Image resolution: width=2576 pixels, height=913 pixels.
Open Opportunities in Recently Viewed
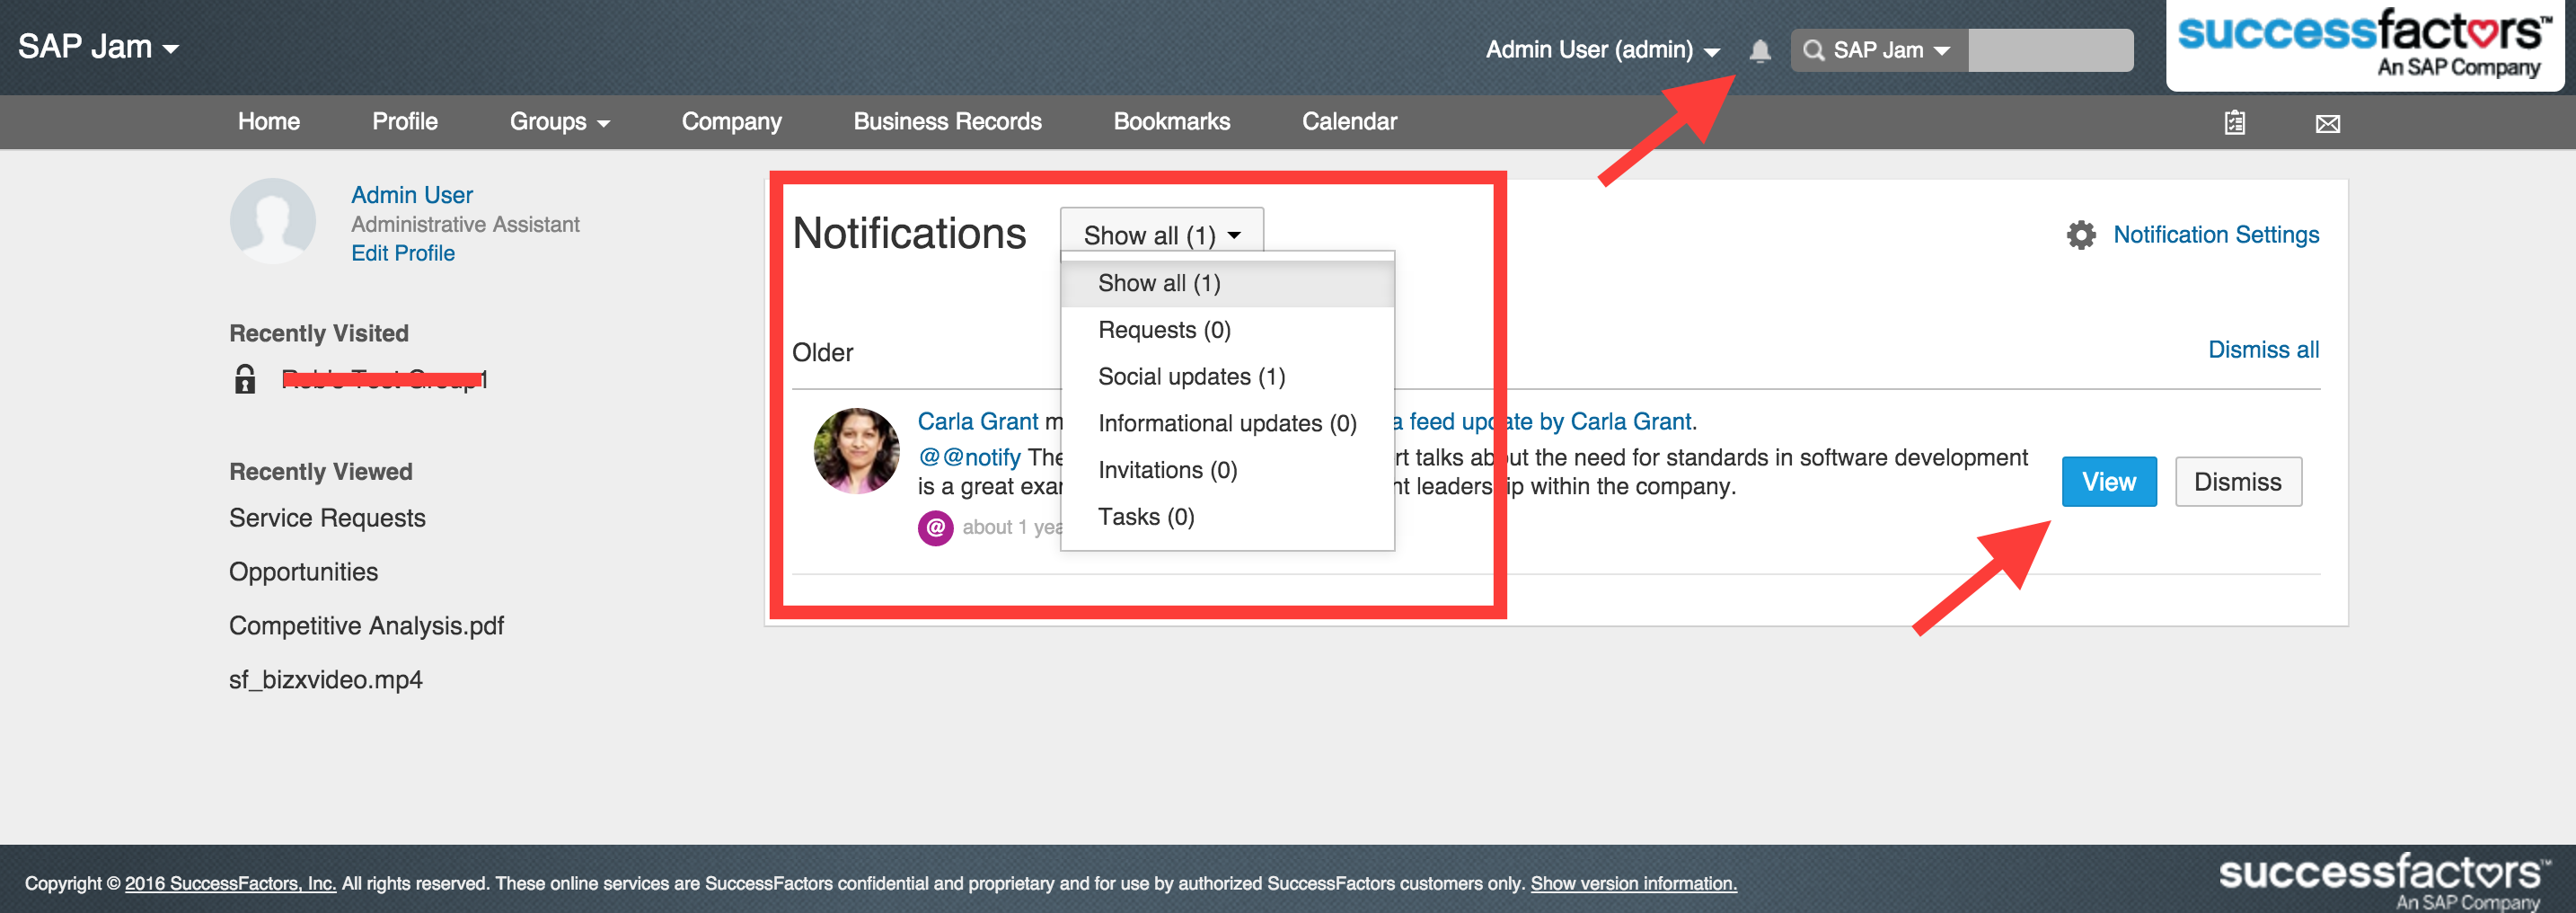(304, 572)
